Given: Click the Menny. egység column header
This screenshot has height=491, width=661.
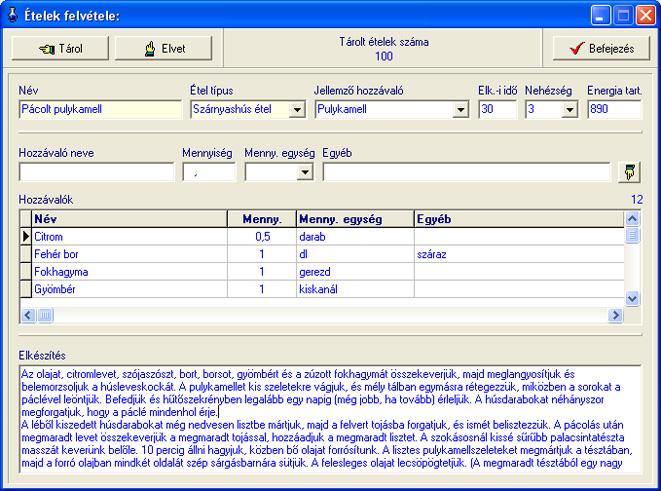Looking at the screenshot, I should (x=355, y=219).
